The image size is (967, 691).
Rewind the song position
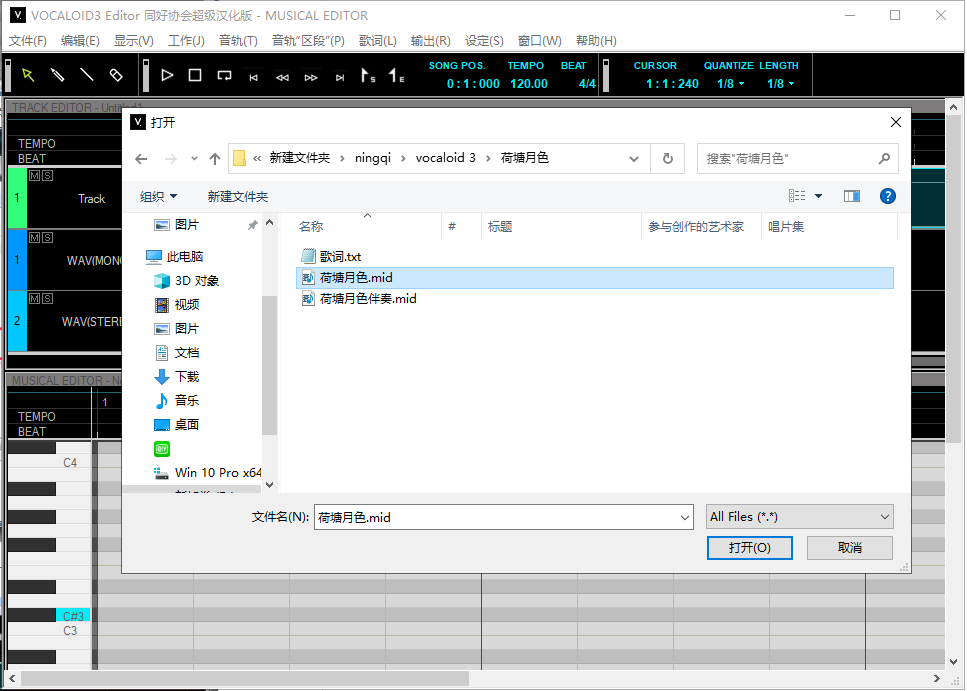pos(282,78)
